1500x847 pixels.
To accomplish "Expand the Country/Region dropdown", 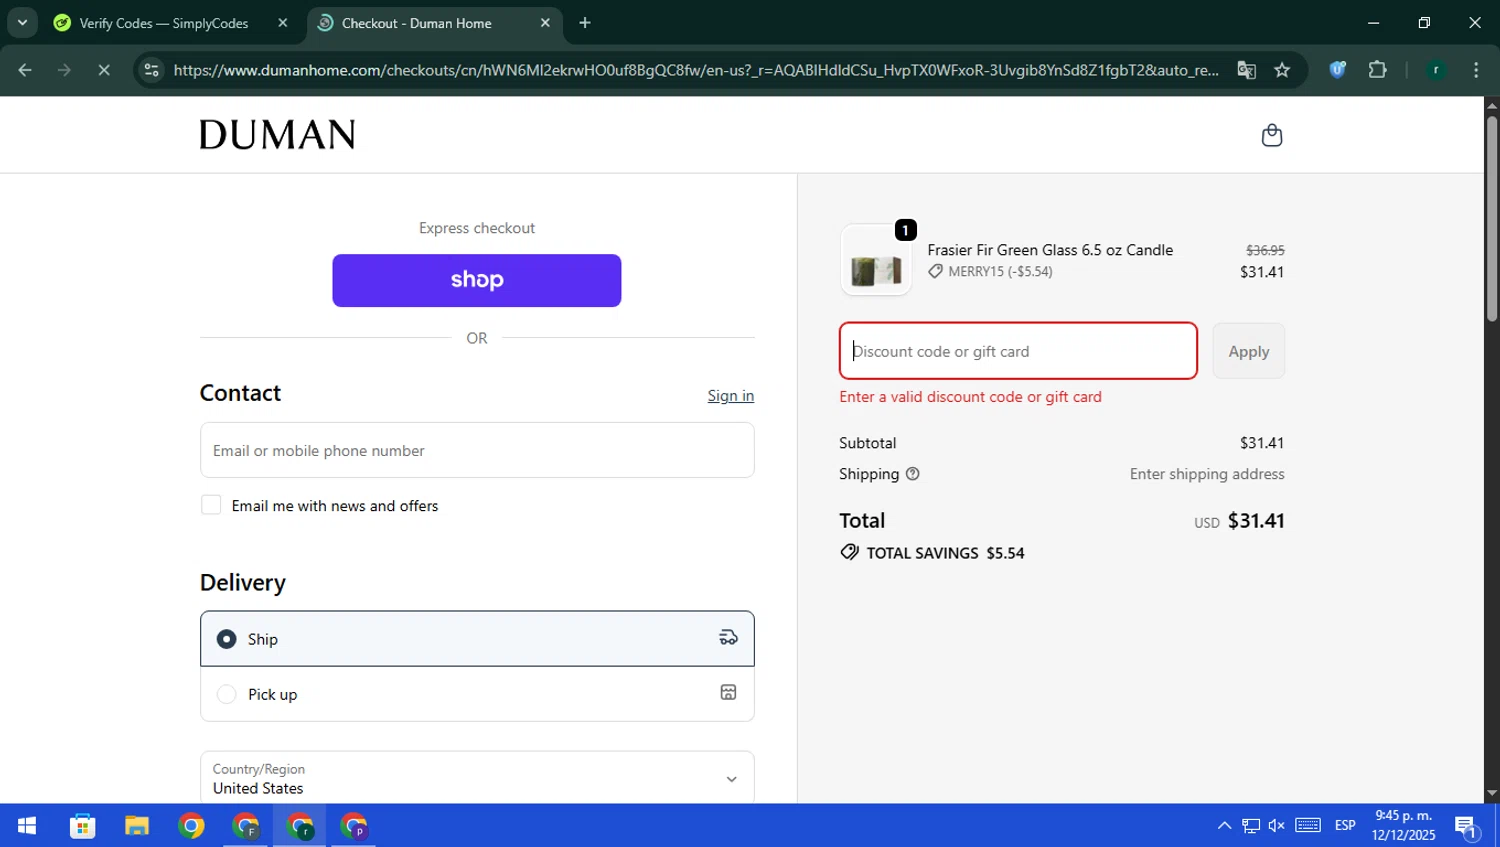I will pyautogui.click(x=477, y=778).
